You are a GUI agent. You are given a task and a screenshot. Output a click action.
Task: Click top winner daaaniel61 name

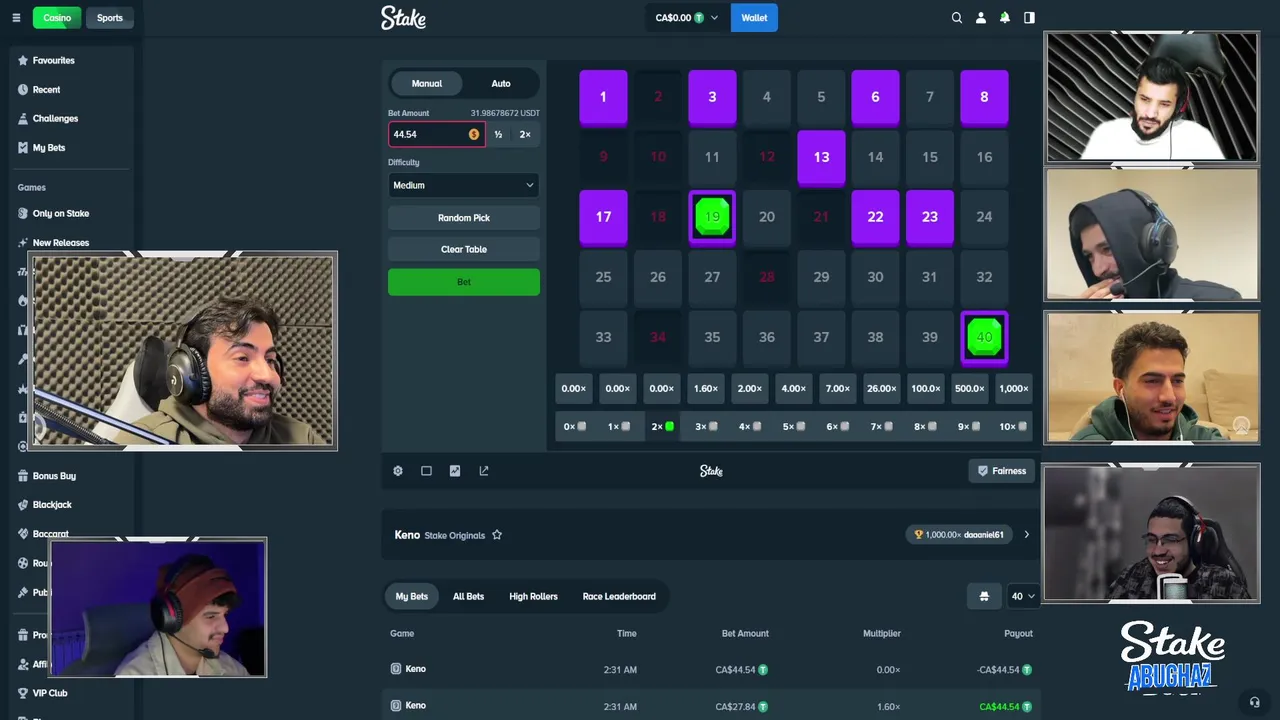coord(984,535)
